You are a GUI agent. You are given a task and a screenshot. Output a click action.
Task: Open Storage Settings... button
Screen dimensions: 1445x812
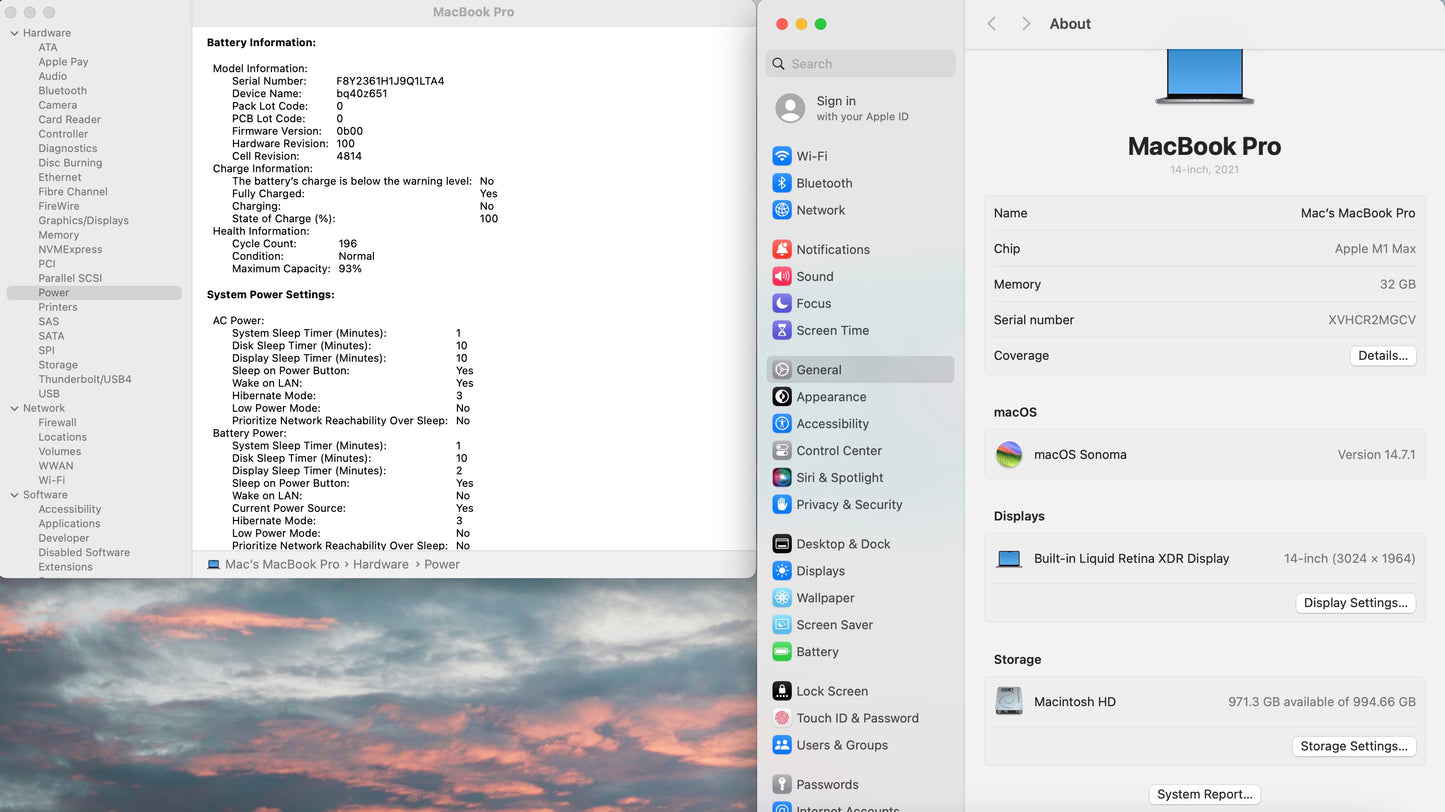click(1355, 746)
